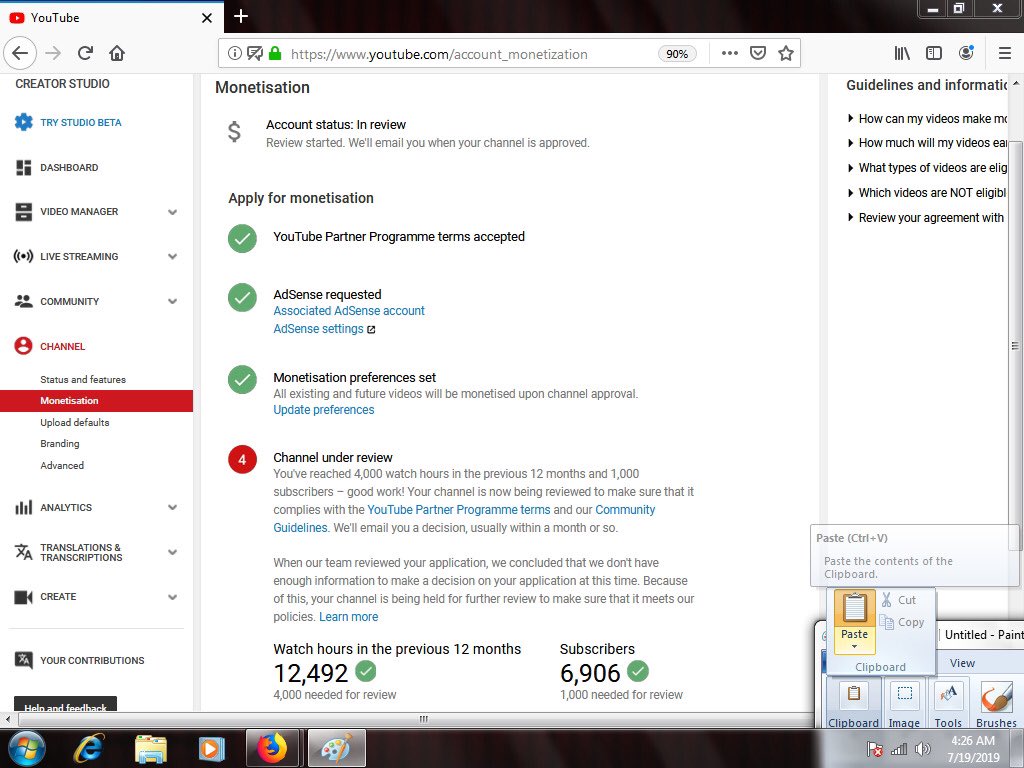The width and height of the screenshot is (1024, 768).
Task: Open Branding under Channel
Action: coord(59,443)
